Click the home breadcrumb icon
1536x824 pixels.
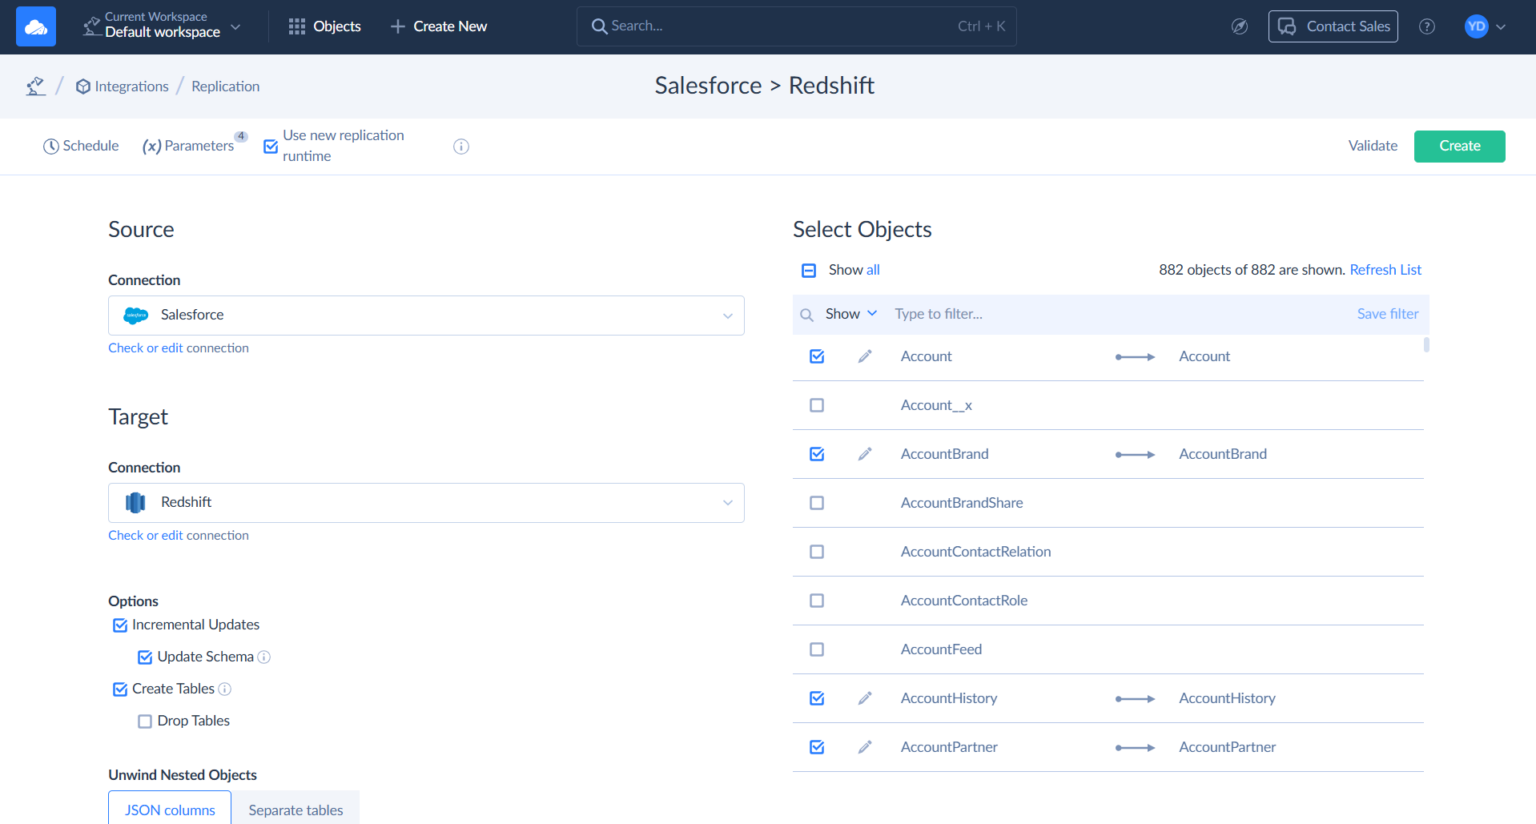[x=36, y=87]
